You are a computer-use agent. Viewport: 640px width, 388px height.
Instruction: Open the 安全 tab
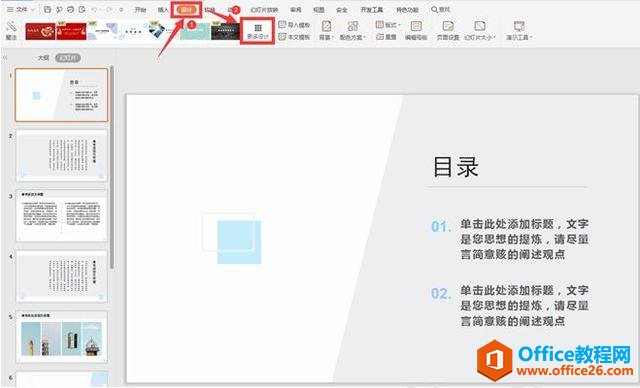point(342,9)
